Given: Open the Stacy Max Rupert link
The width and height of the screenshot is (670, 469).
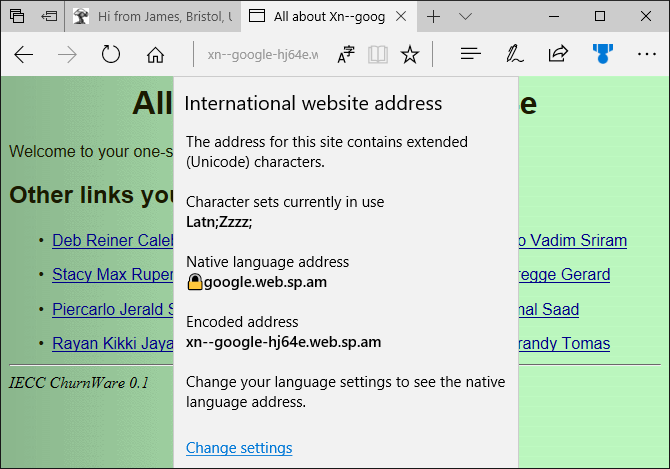Looking at the screenshot, I should point(113,275).
